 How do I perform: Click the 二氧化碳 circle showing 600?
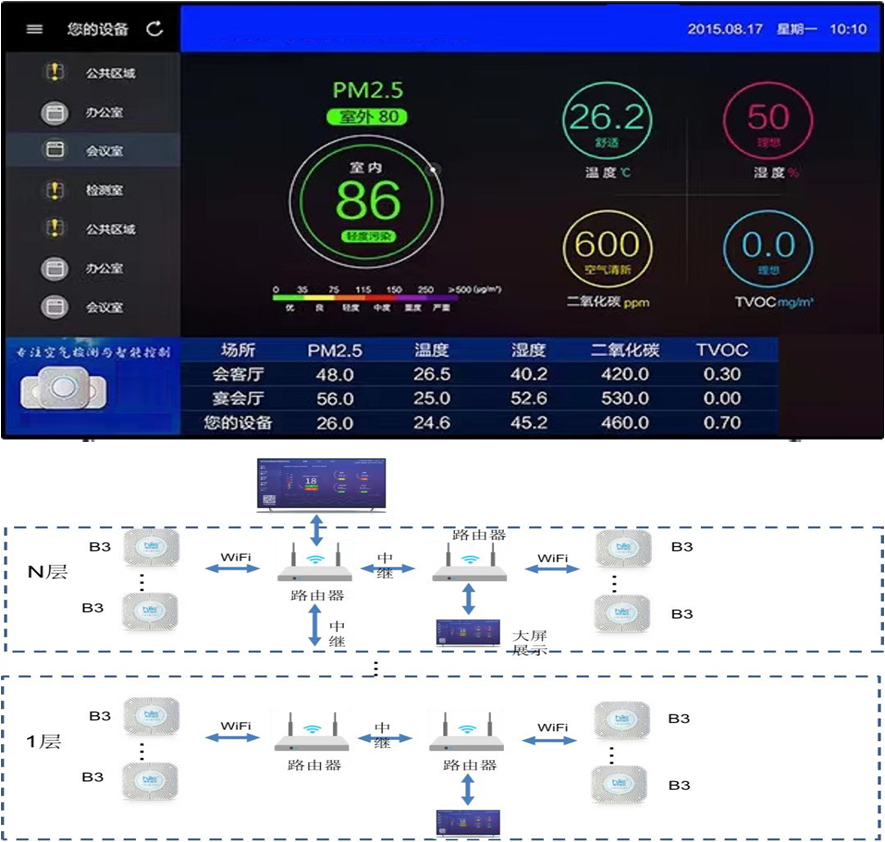607,249
